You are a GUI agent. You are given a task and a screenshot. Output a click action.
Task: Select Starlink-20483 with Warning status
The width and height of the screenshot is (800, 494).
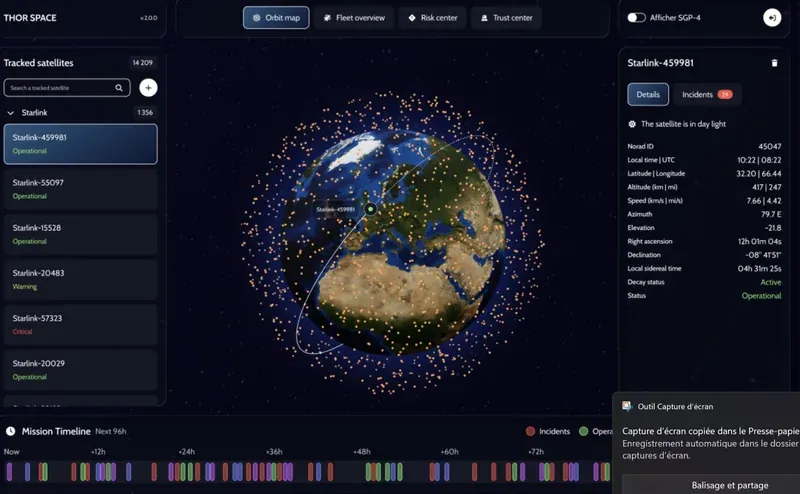click(81, 279)
